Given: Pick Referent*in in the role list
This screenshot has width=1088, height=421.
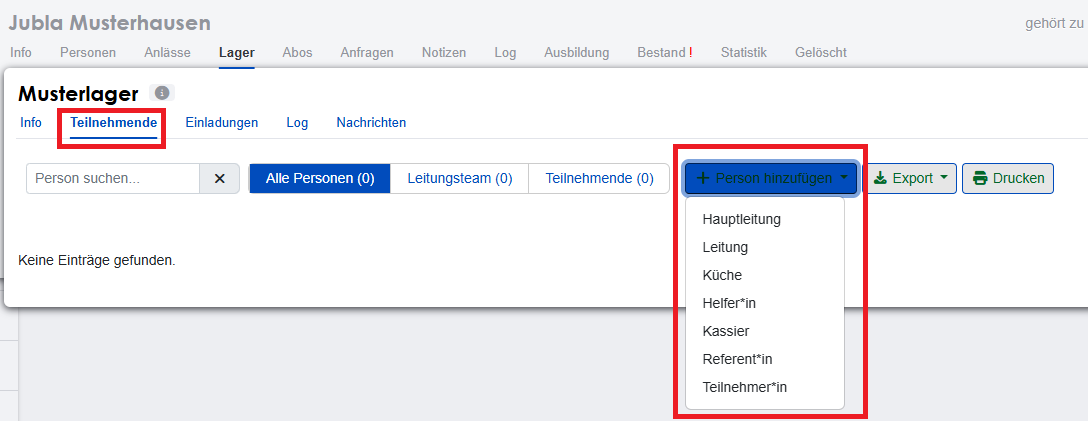Looking at the screenshot, I should tap(738, 359).
